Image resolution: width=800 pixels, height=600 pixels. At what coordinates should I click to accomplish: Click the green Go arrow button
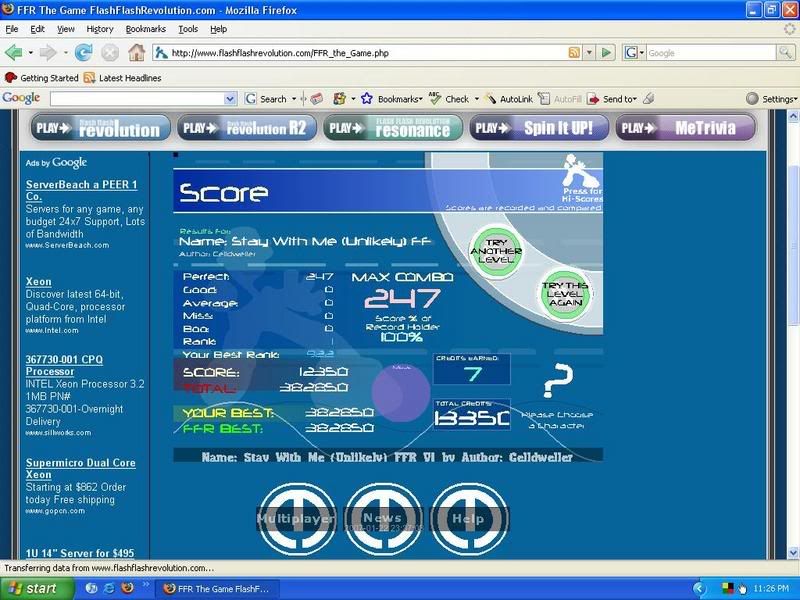pos(606,53)
